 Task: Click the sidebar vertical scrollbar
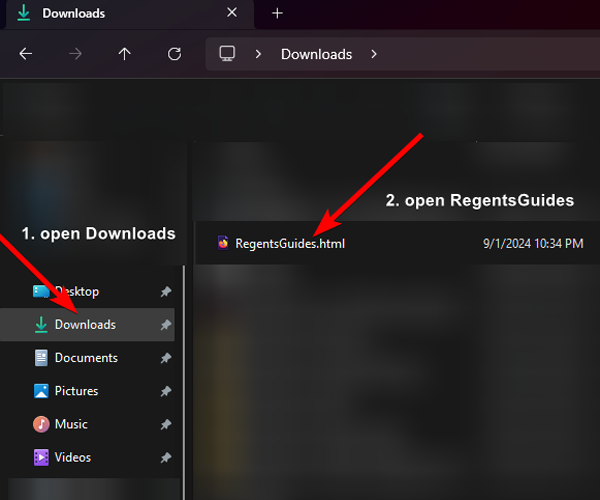pos(183,380)
